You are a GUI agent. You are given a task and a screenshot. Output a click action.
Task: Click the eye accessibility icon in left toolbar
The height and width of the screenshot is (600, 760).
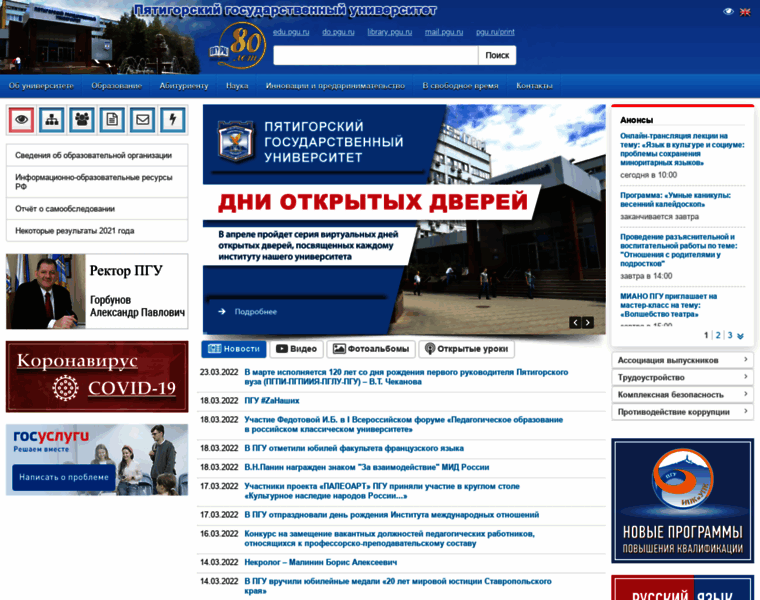point(21,120)
